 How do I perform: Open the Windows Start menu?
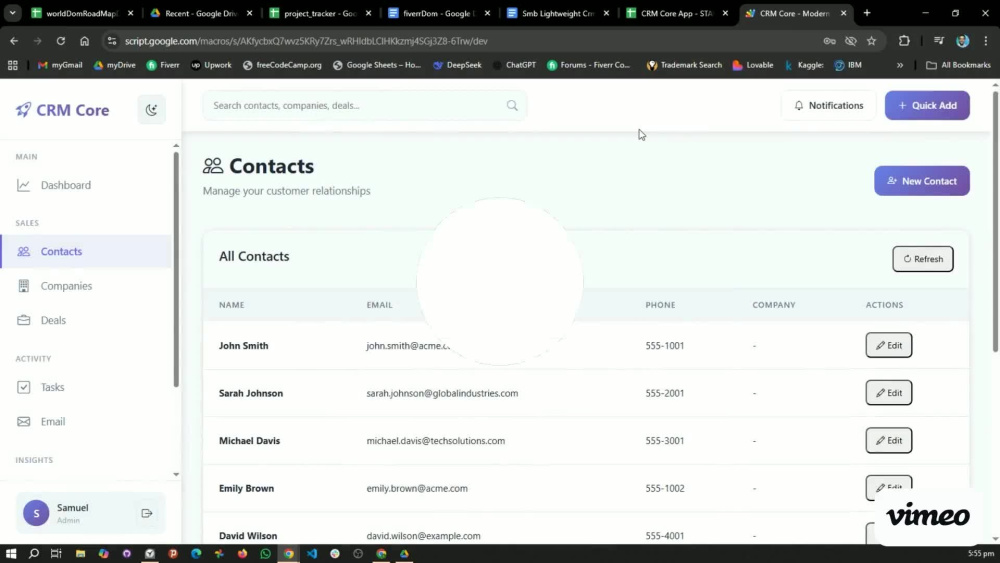(11, 553)
